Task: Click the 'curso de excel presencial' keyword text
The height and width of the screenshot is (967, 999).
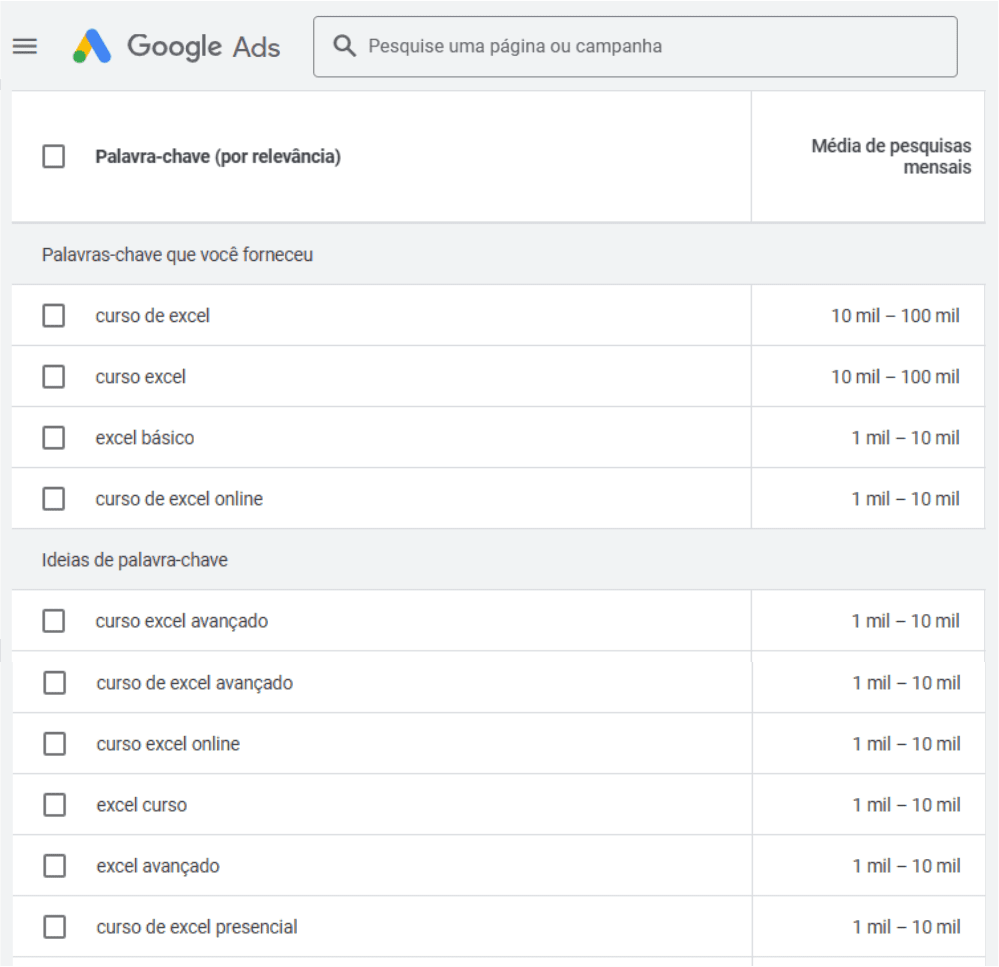Action: click(197, 927)
